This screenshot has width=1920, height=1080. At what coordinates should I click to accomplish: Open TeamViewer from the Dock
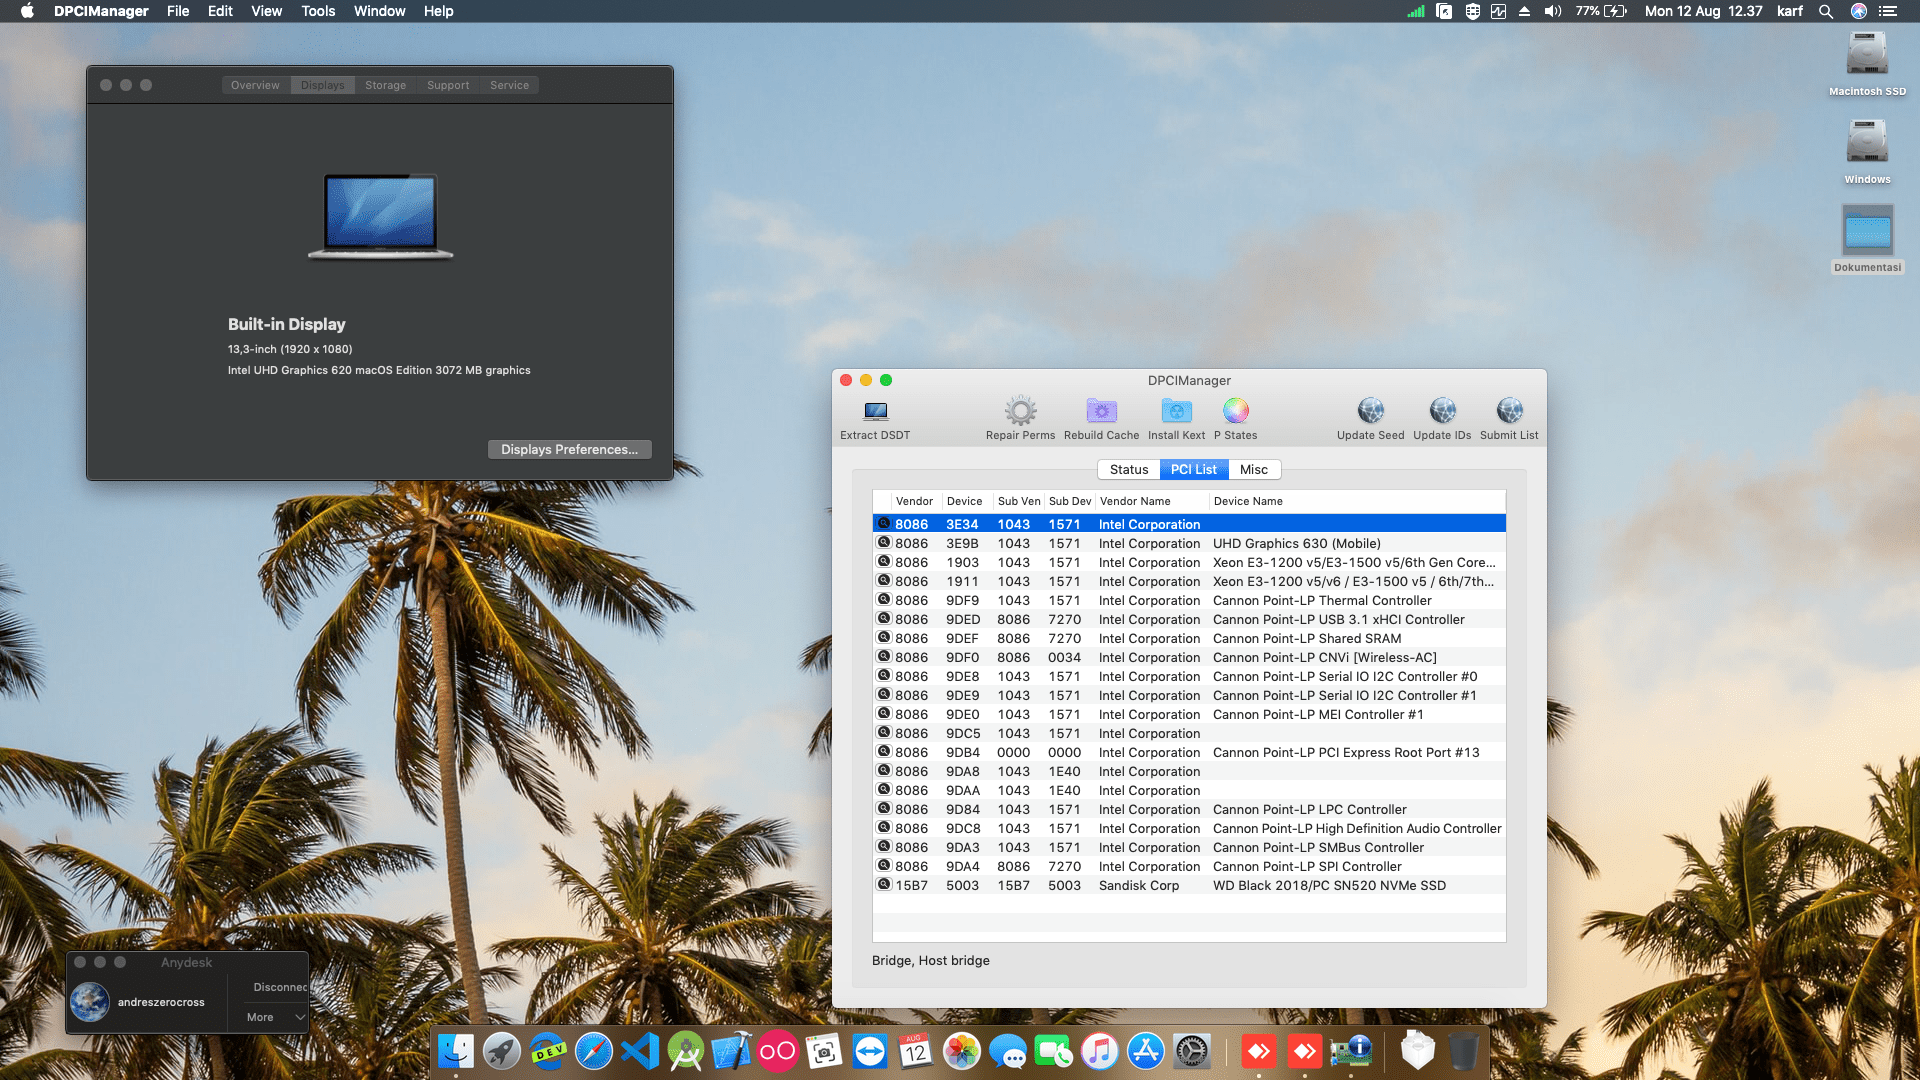click(870, 1051)
